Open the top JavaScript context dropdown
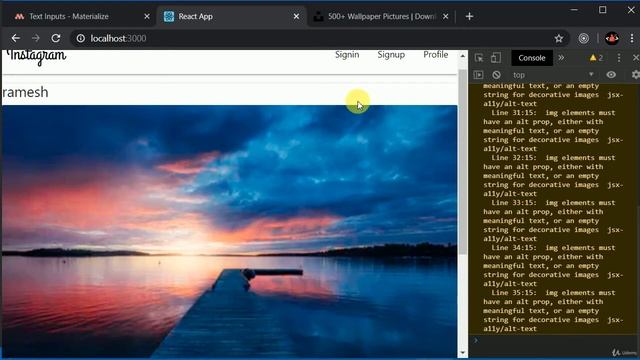 pyautogui.click(x=553, y=75)
